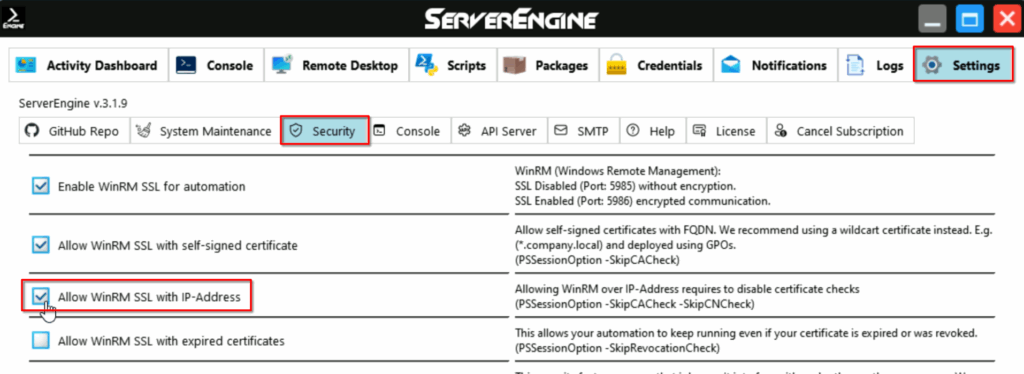Click the License certificate icon

(x=699, y=131)
